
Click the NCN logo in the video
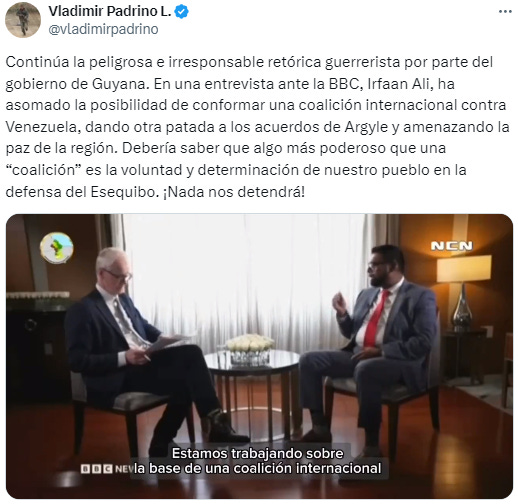tap(452, 246)
